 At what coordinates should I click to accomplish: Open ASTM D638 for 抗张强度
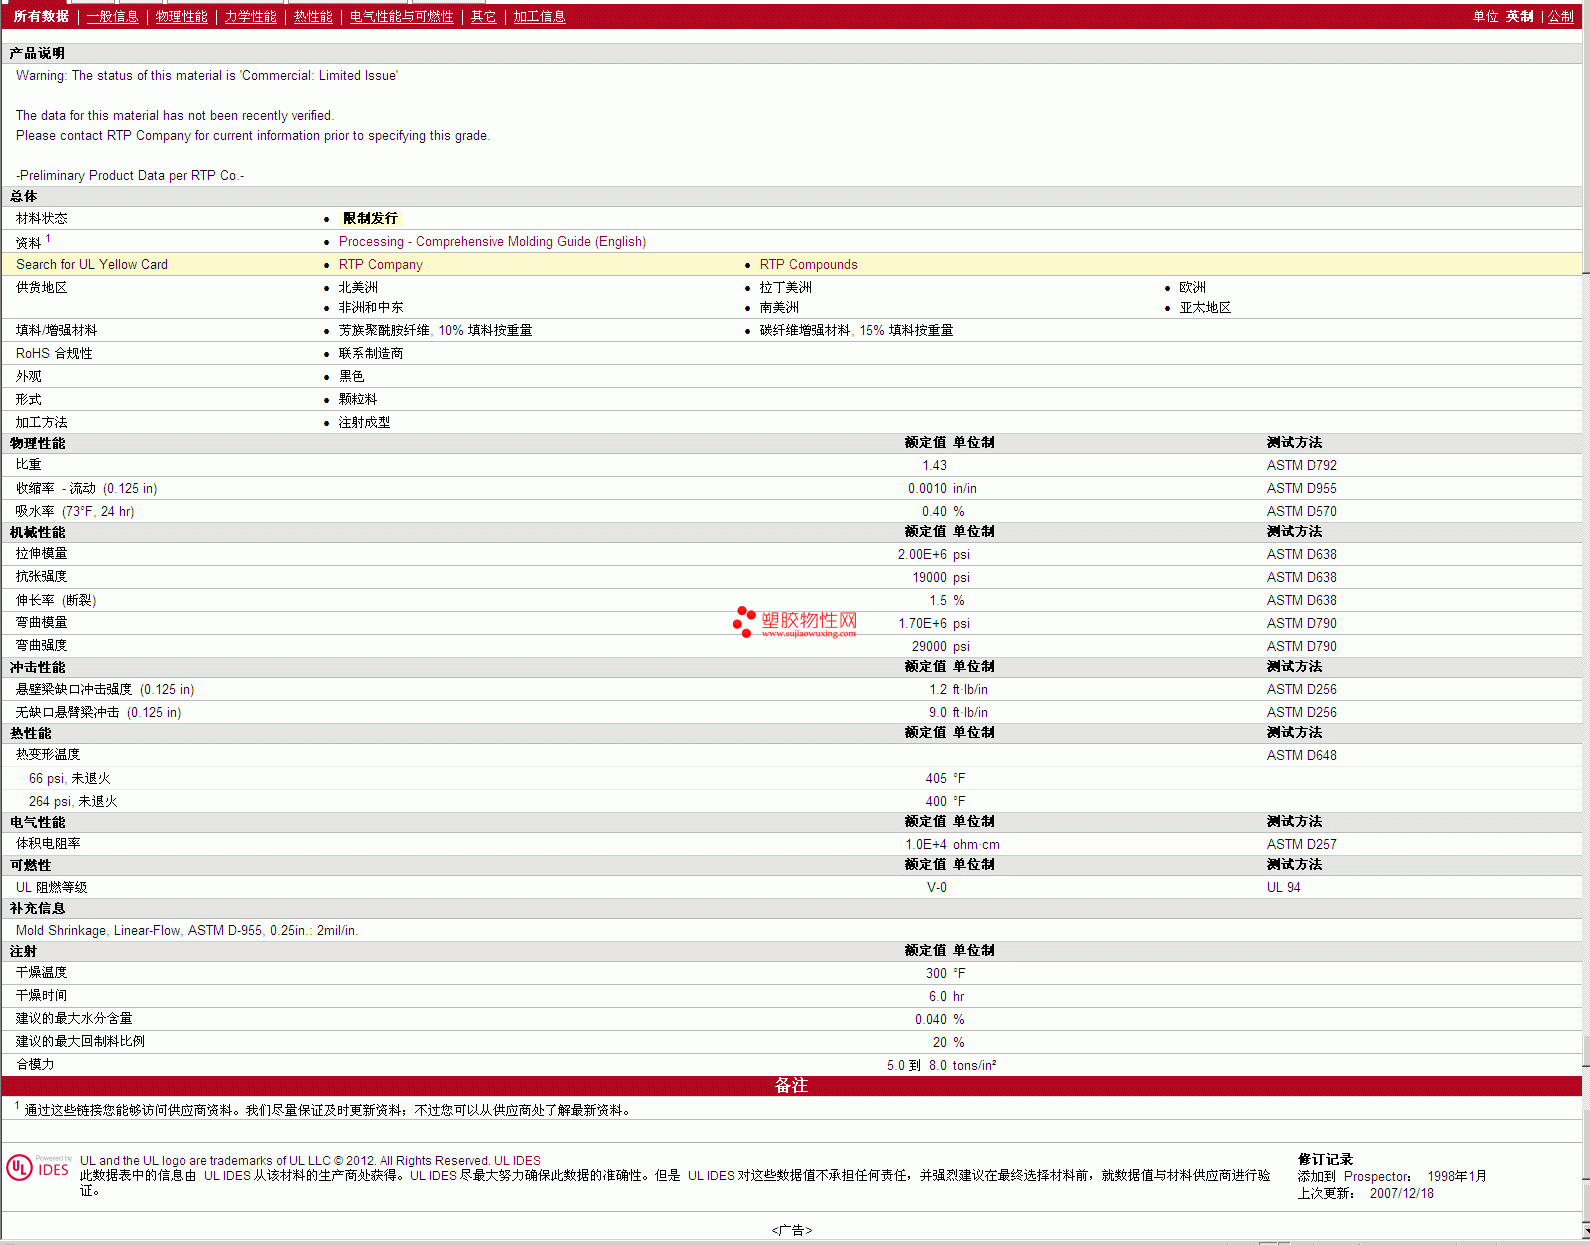(1301, 578)
